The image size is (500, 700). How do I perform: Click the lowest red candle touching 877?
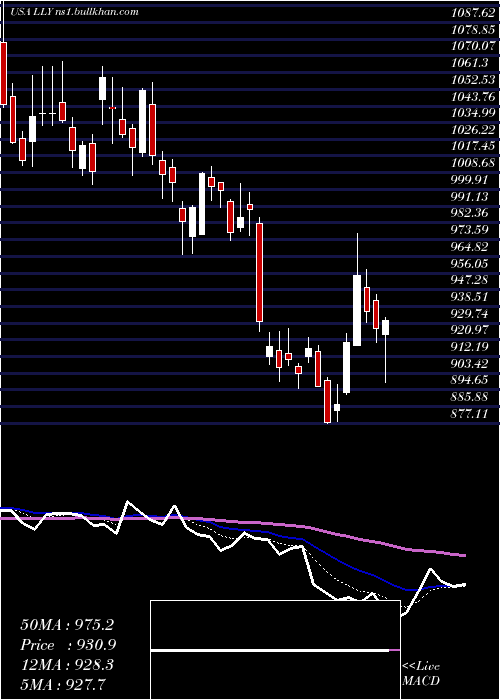pos(328,401)
